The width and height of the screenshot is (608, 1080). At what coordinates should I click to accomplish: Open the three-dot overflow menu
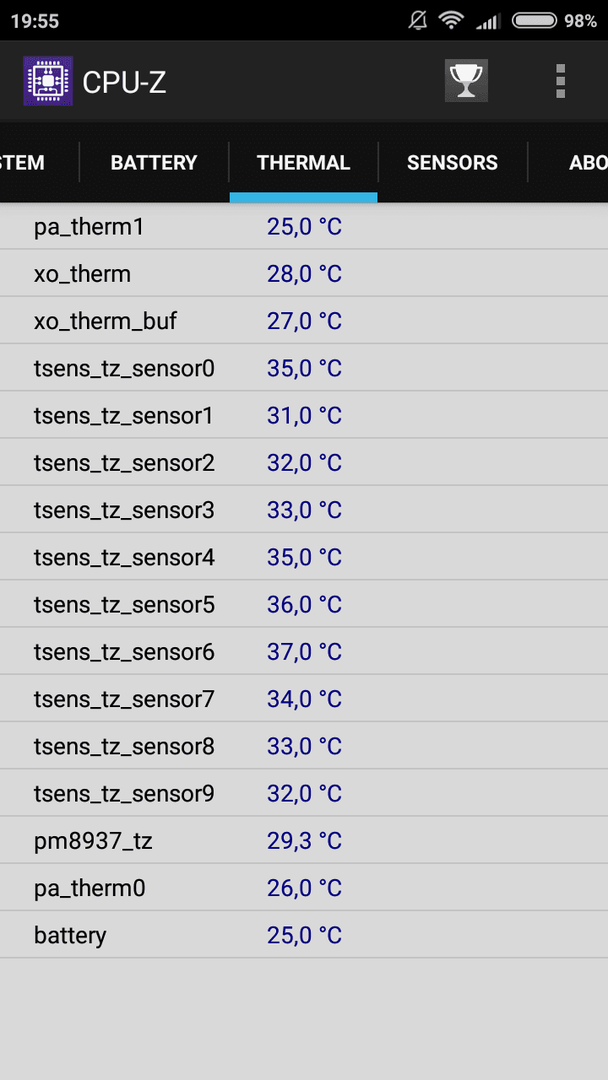560,81
